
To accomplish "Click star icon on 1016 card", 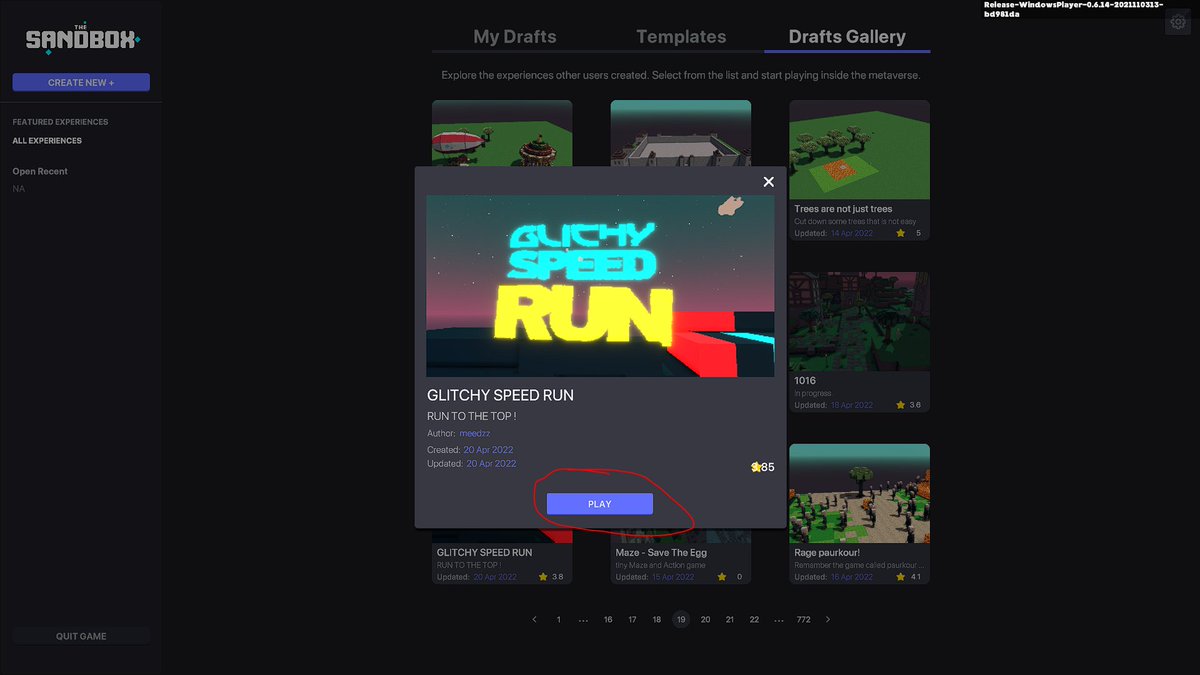I will coord(901,405).
